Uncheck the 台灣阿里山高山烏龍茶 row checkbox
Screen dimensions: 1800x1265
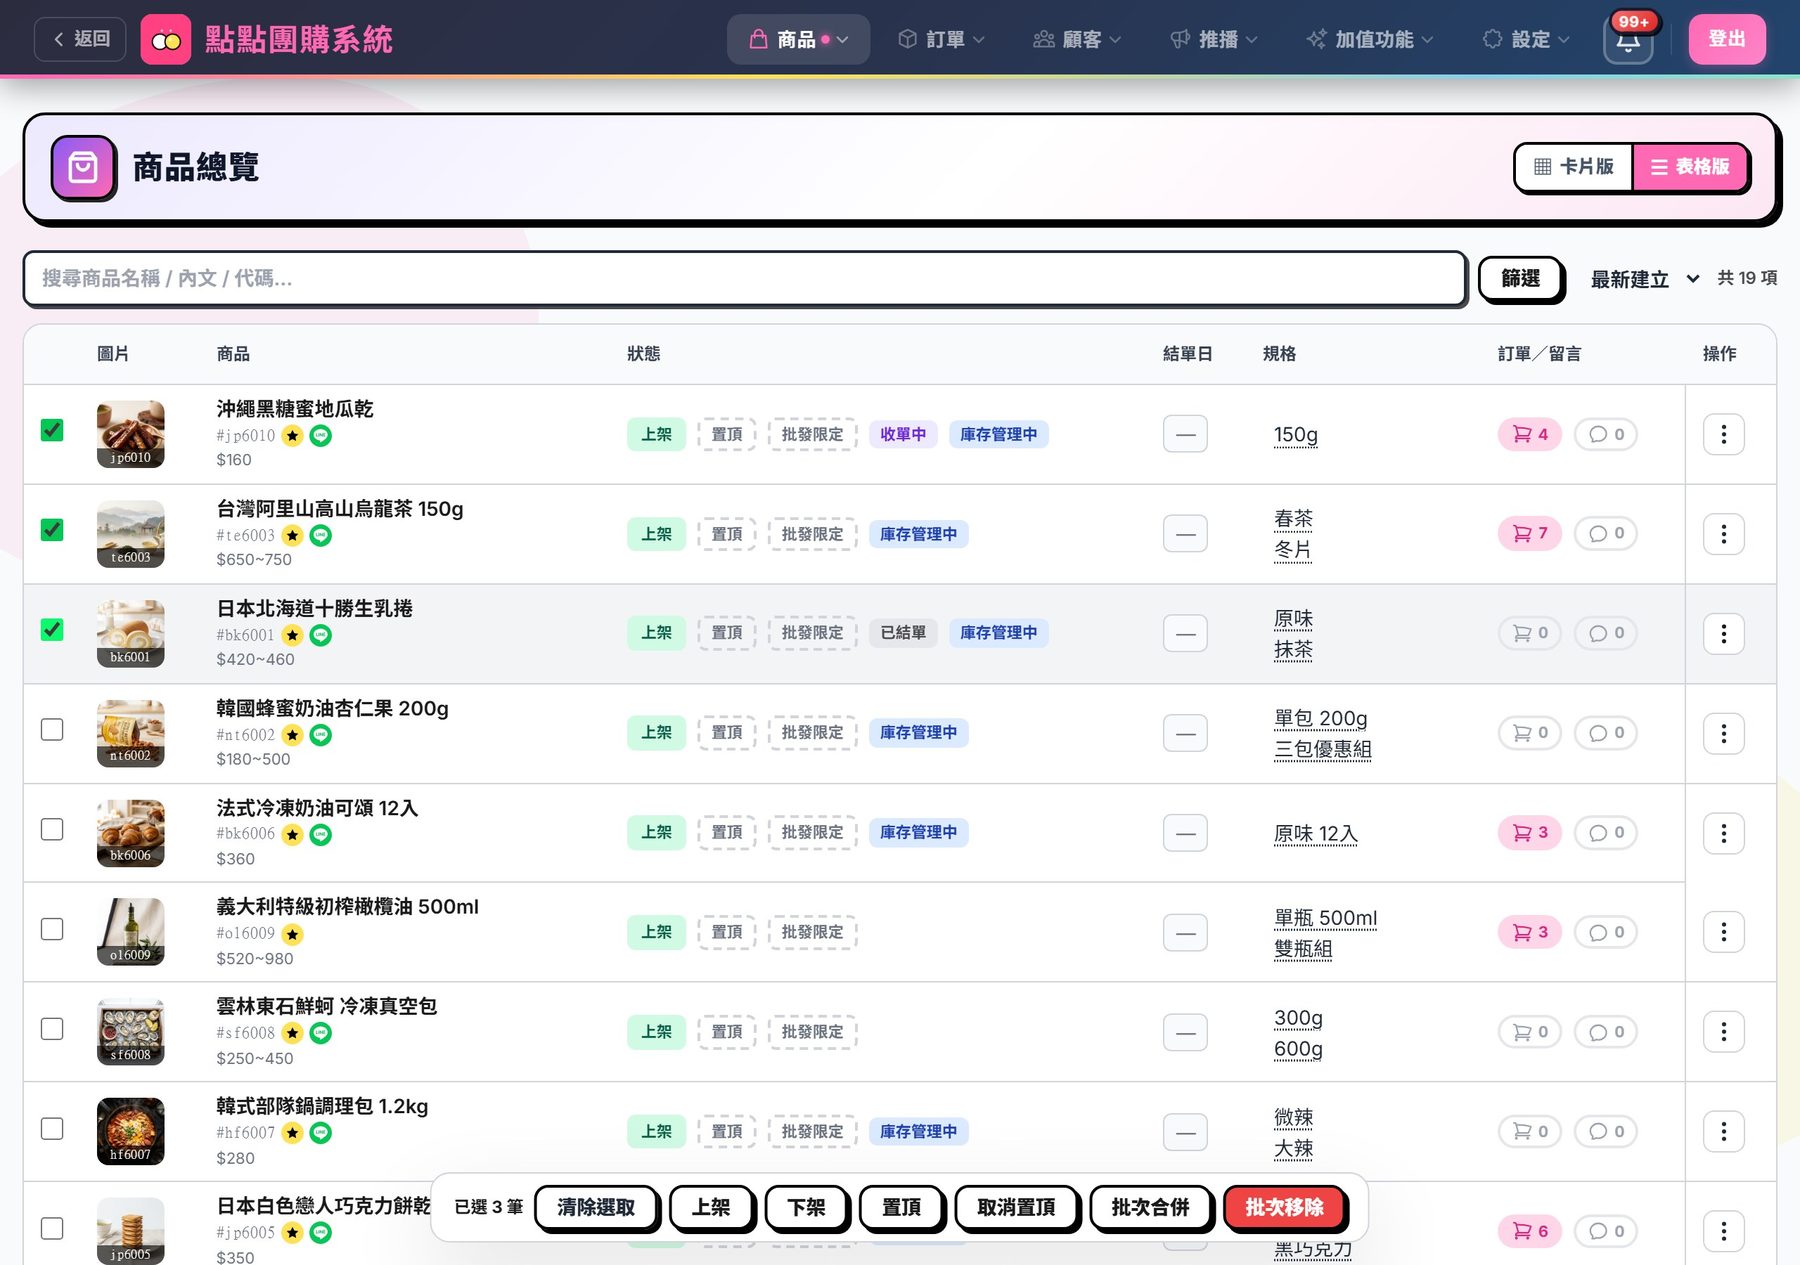click(x=52, y=530)
